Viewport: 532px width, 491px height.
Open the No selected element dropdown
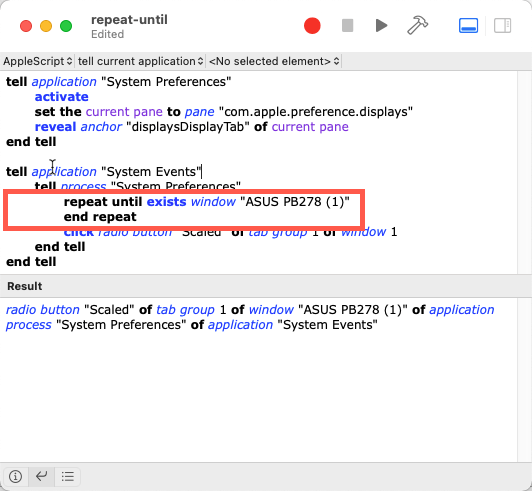[x=274, y=61]
